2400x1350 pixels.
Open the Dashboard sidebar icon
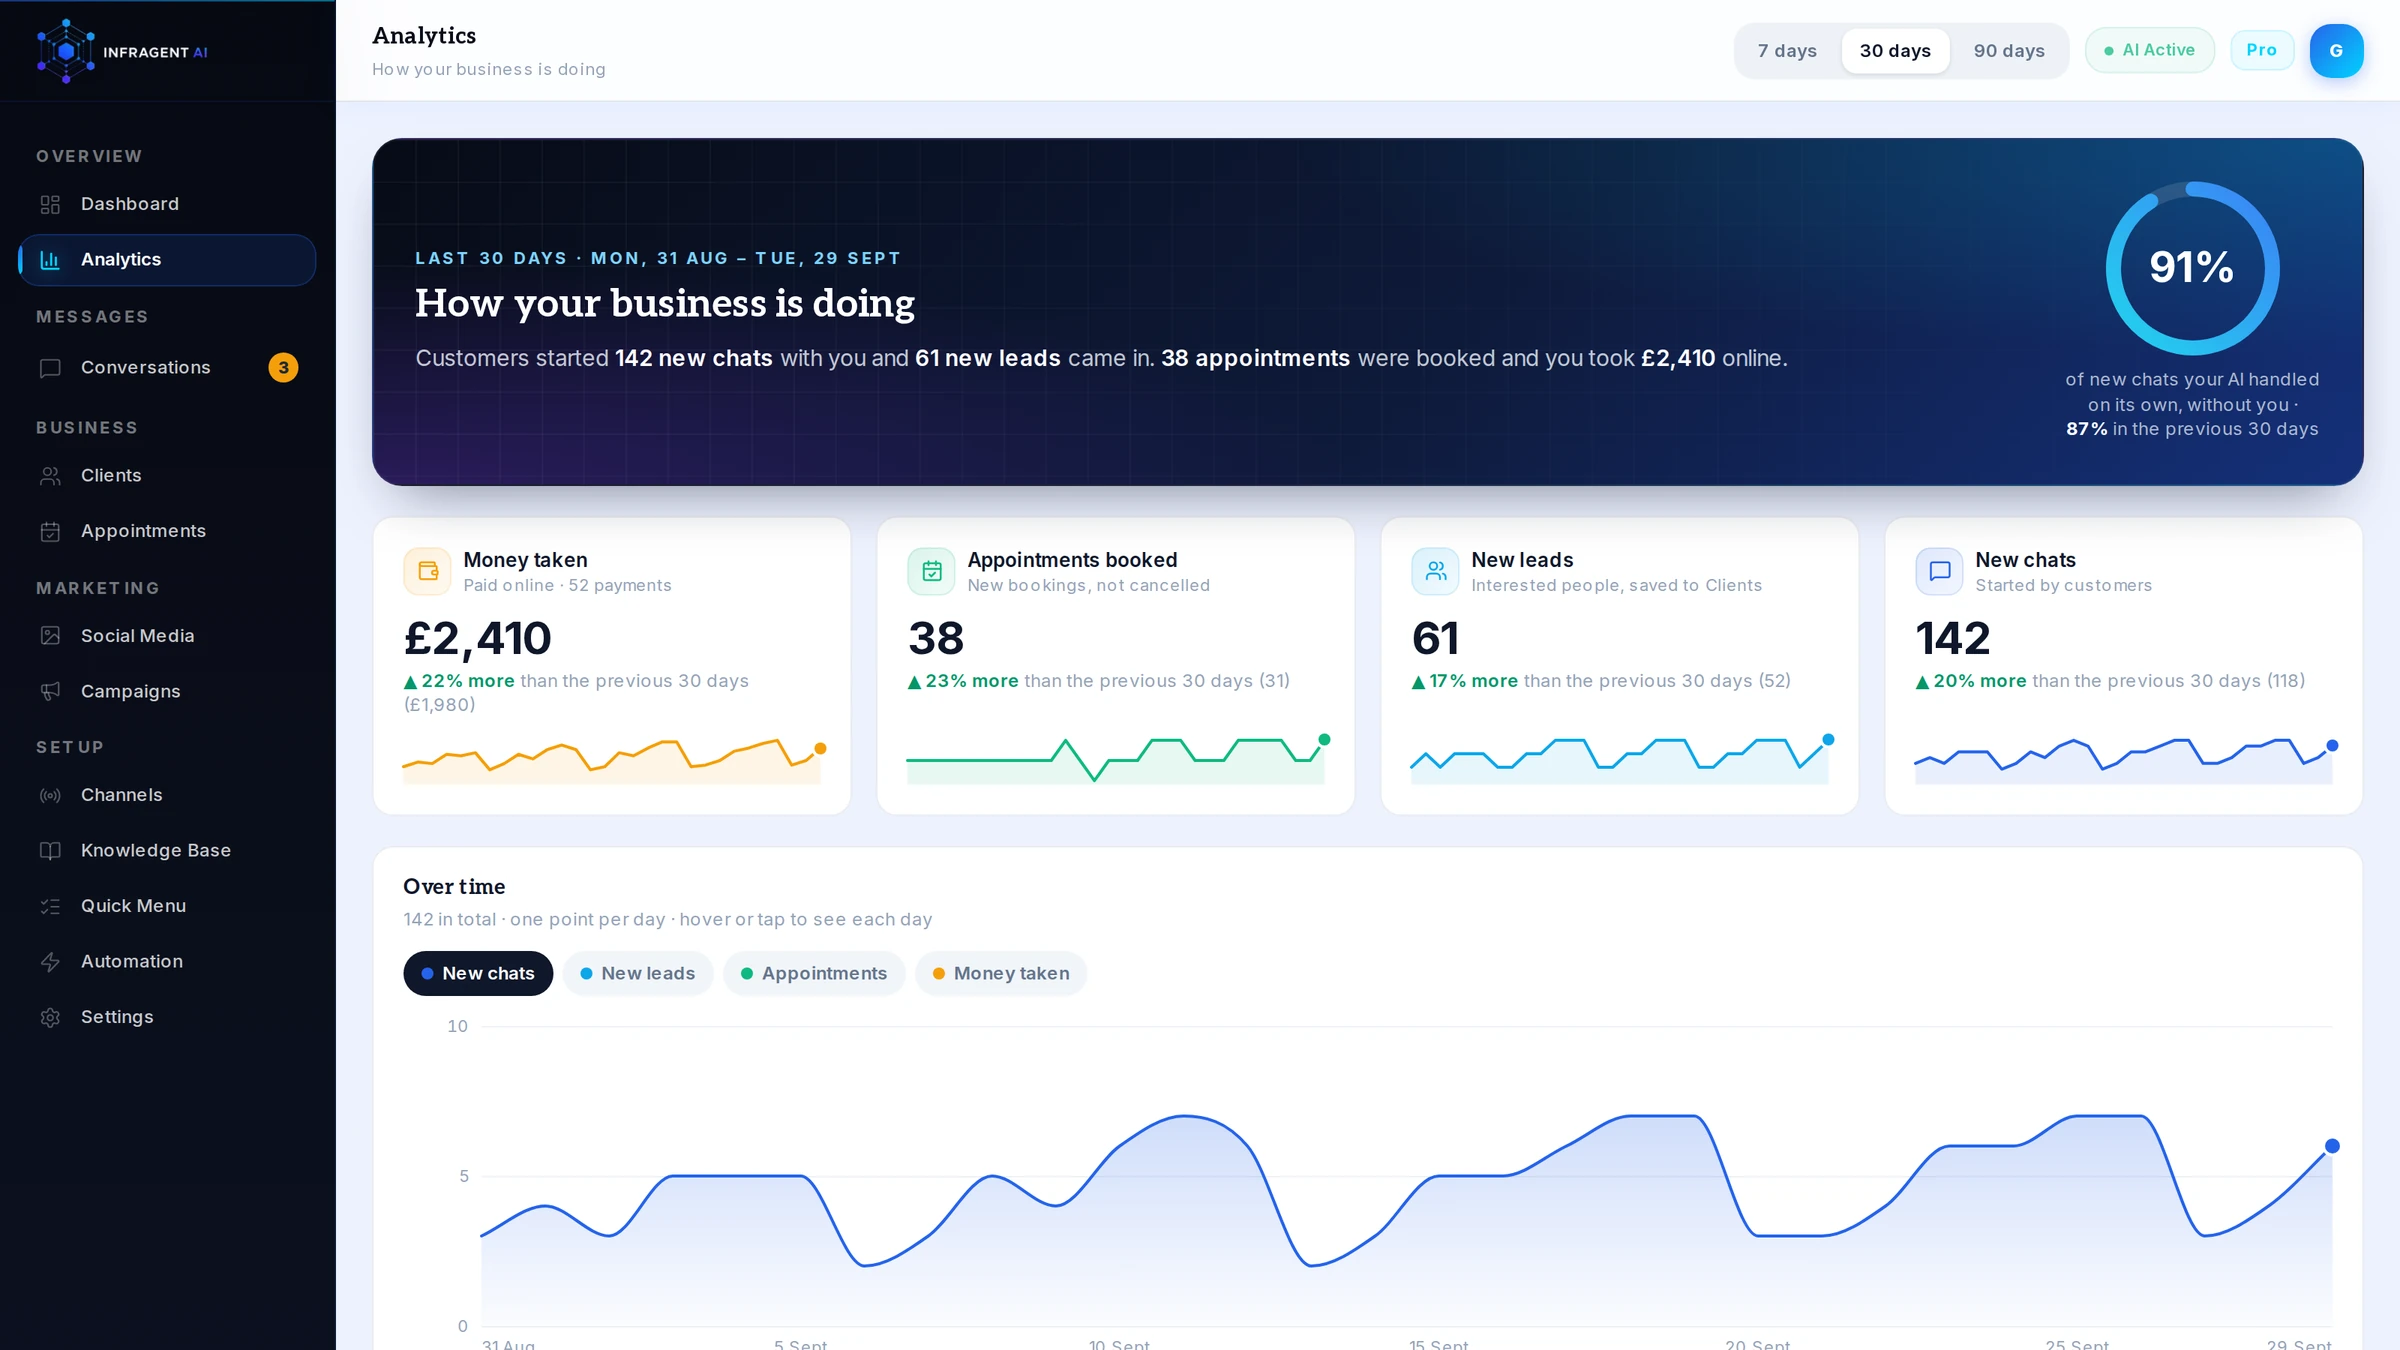tap(50, 204)
